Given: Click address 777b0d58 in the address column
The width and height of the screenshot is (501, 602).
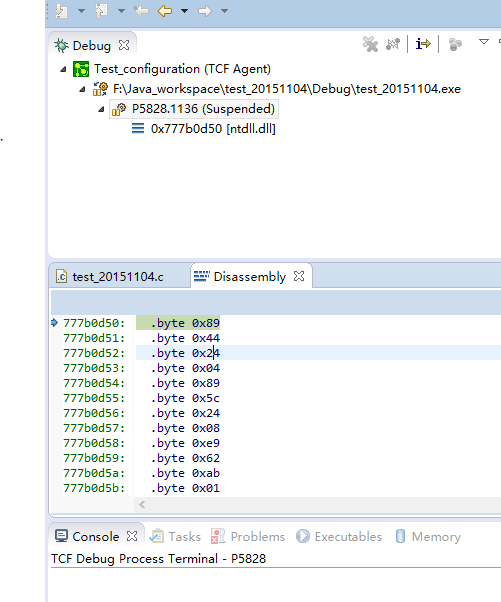Looking at the screenshot, I should [94, 443].
